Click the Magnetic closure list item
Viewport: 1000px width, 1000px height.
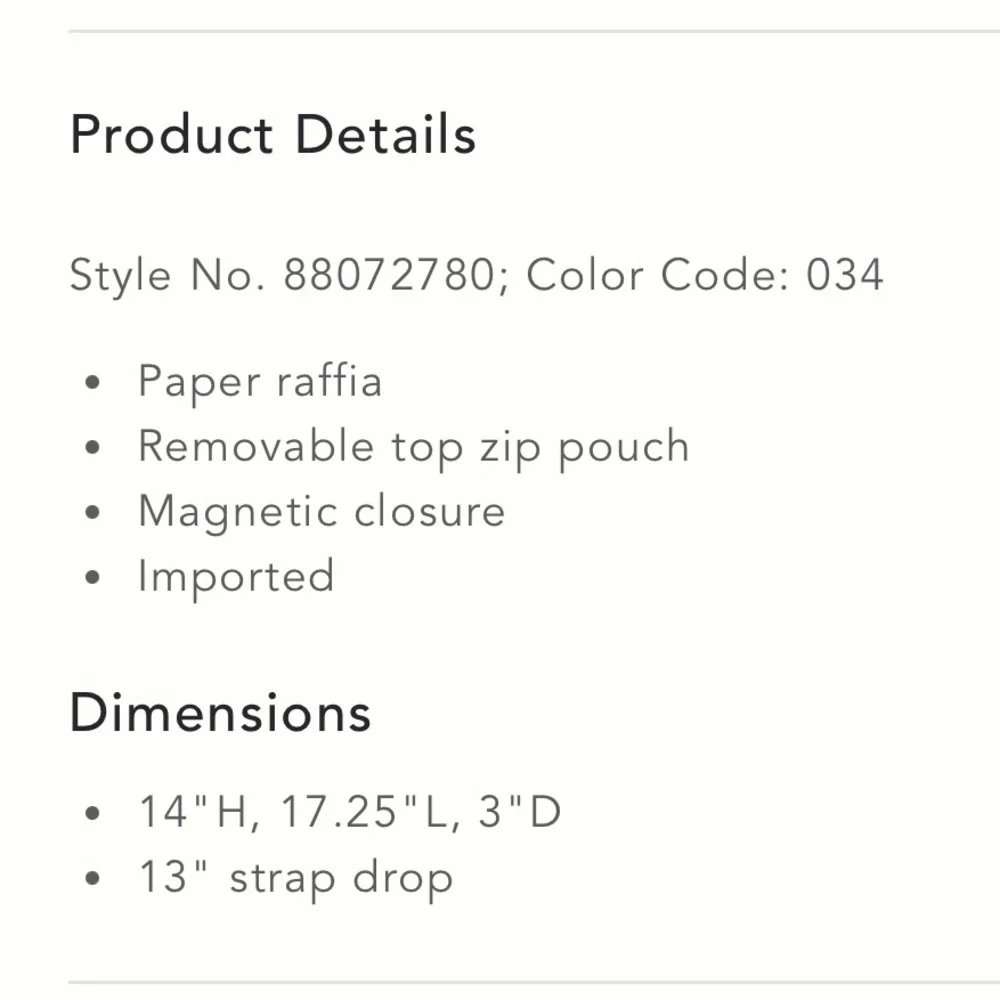pos(322,511)
